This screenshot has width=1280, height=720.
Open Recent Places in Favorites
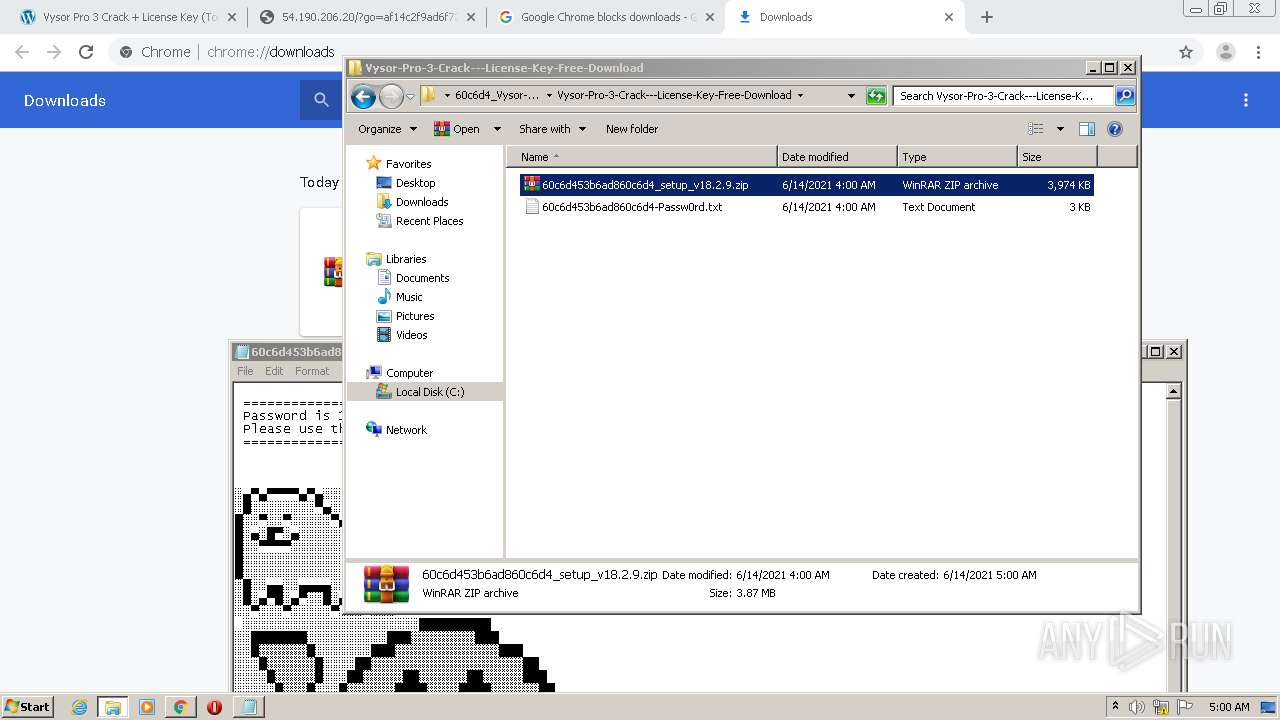[419, 221]
